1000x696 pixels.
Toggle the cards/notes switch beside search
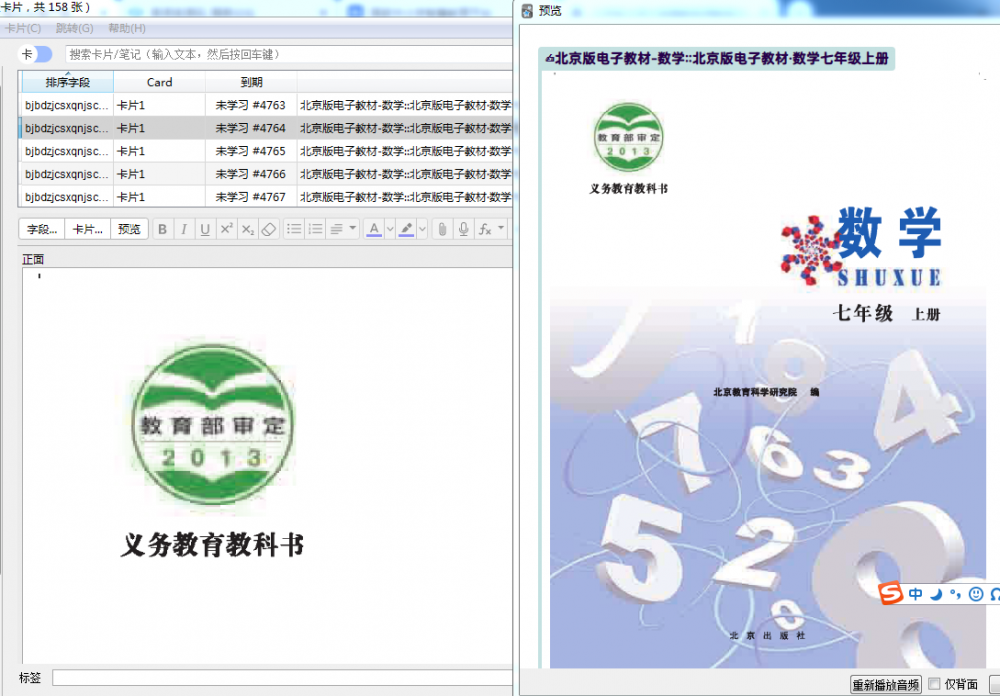36,54
